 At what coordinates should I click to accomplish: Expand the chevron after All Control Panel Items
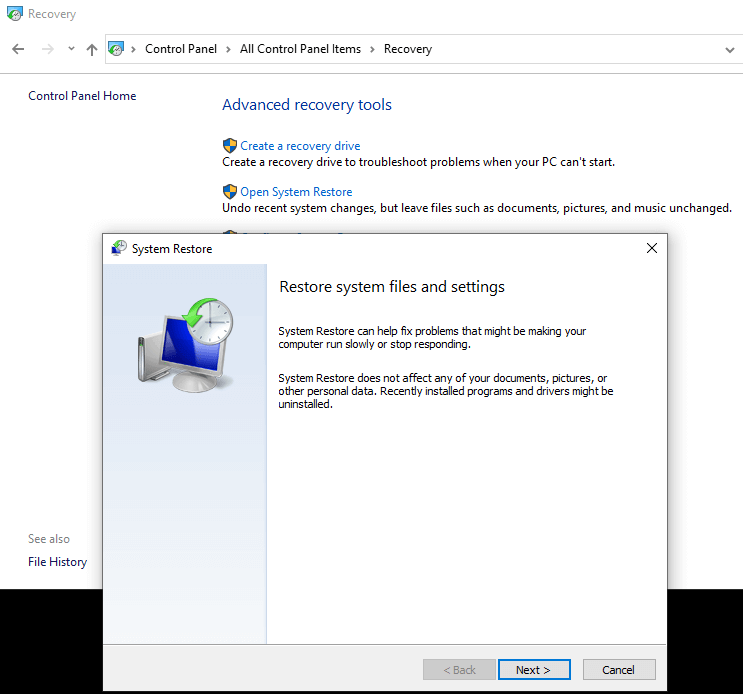pos(372,49)
